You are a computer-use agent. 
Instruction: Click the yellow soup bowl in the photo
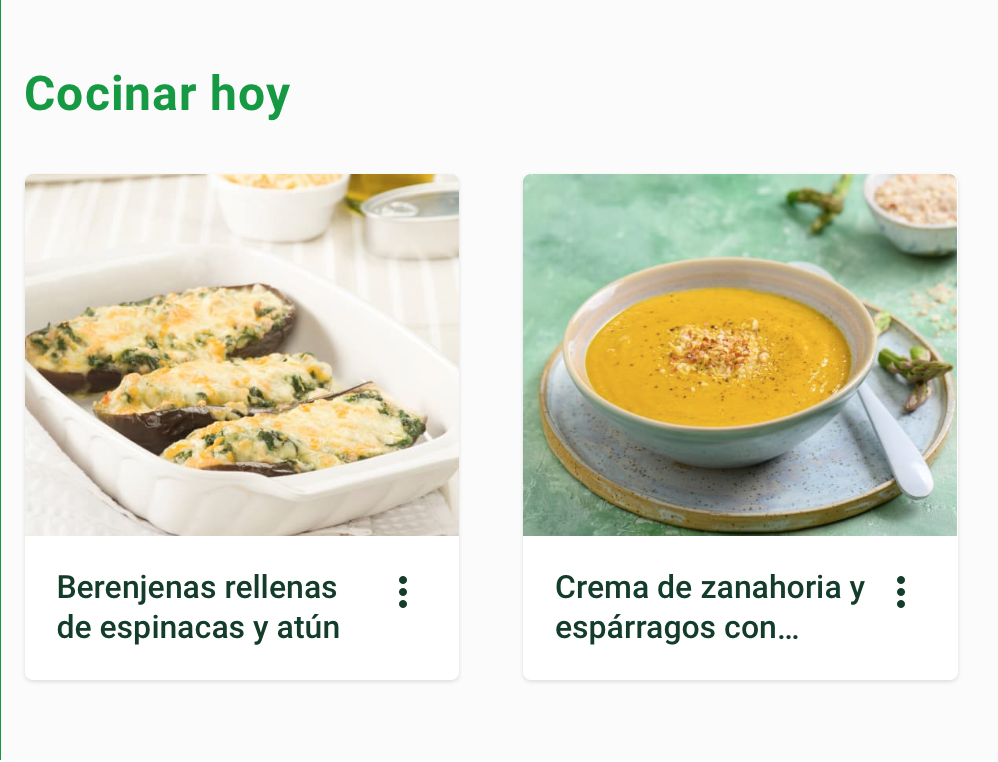(x=719, y=360)
